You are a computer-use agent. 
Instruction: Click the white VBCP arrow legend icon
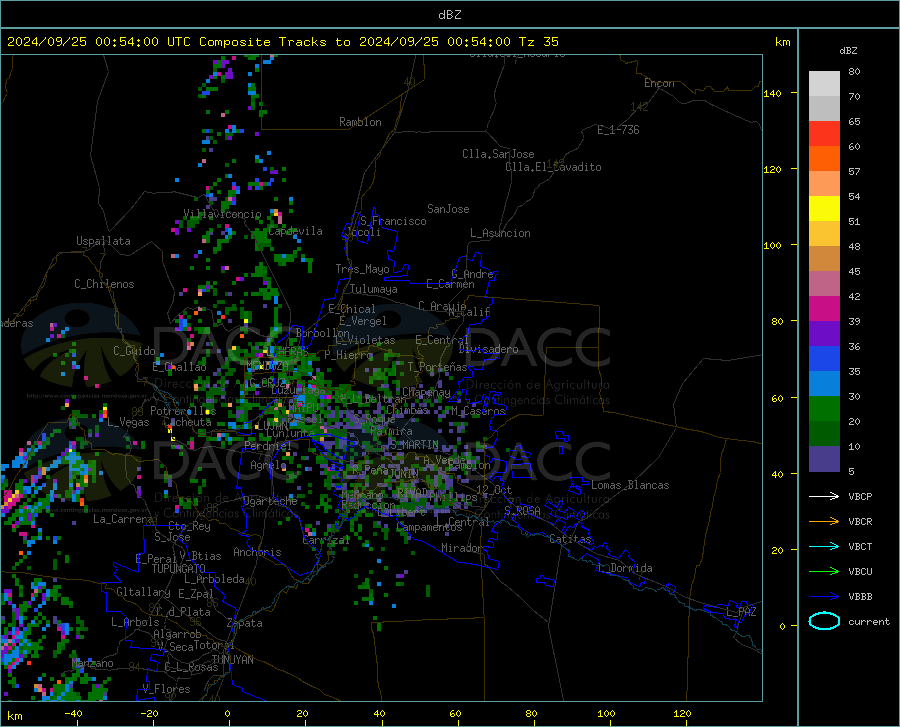coord(824,496)
